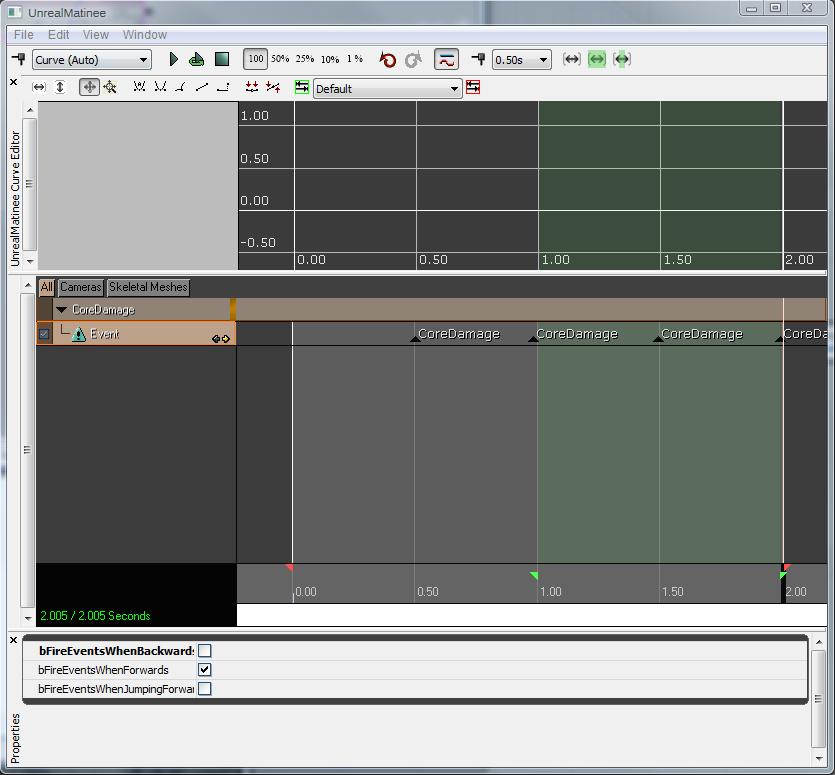The height and width of the screenshot is (775, 835).
Task: Click the track list scrollbar up arrow
Action: pos(28,286)
